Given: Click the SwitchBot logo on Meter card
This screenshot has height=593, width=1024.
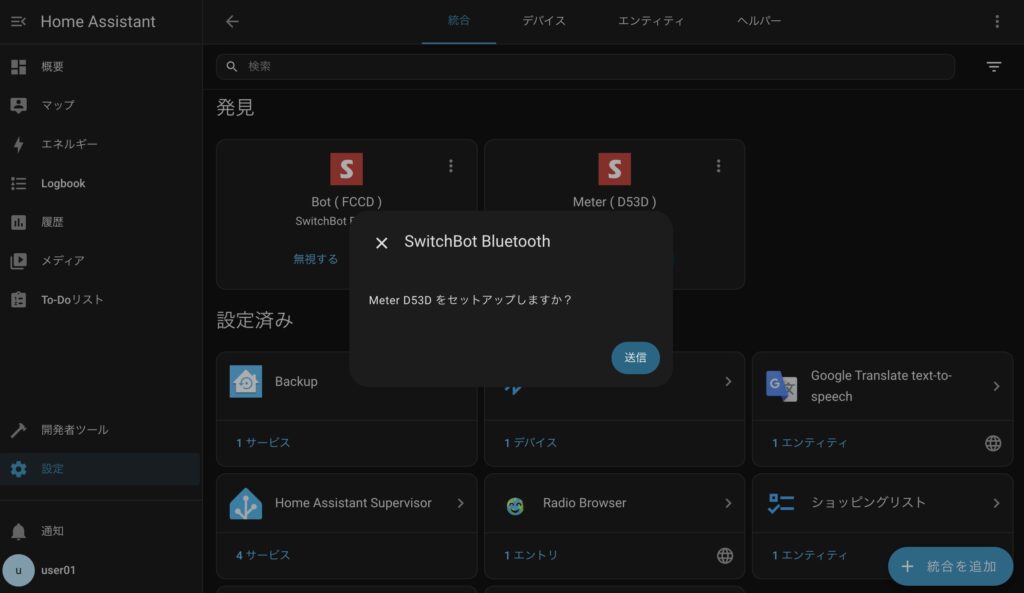Looking at the screenshot, I should pos(615,169).
